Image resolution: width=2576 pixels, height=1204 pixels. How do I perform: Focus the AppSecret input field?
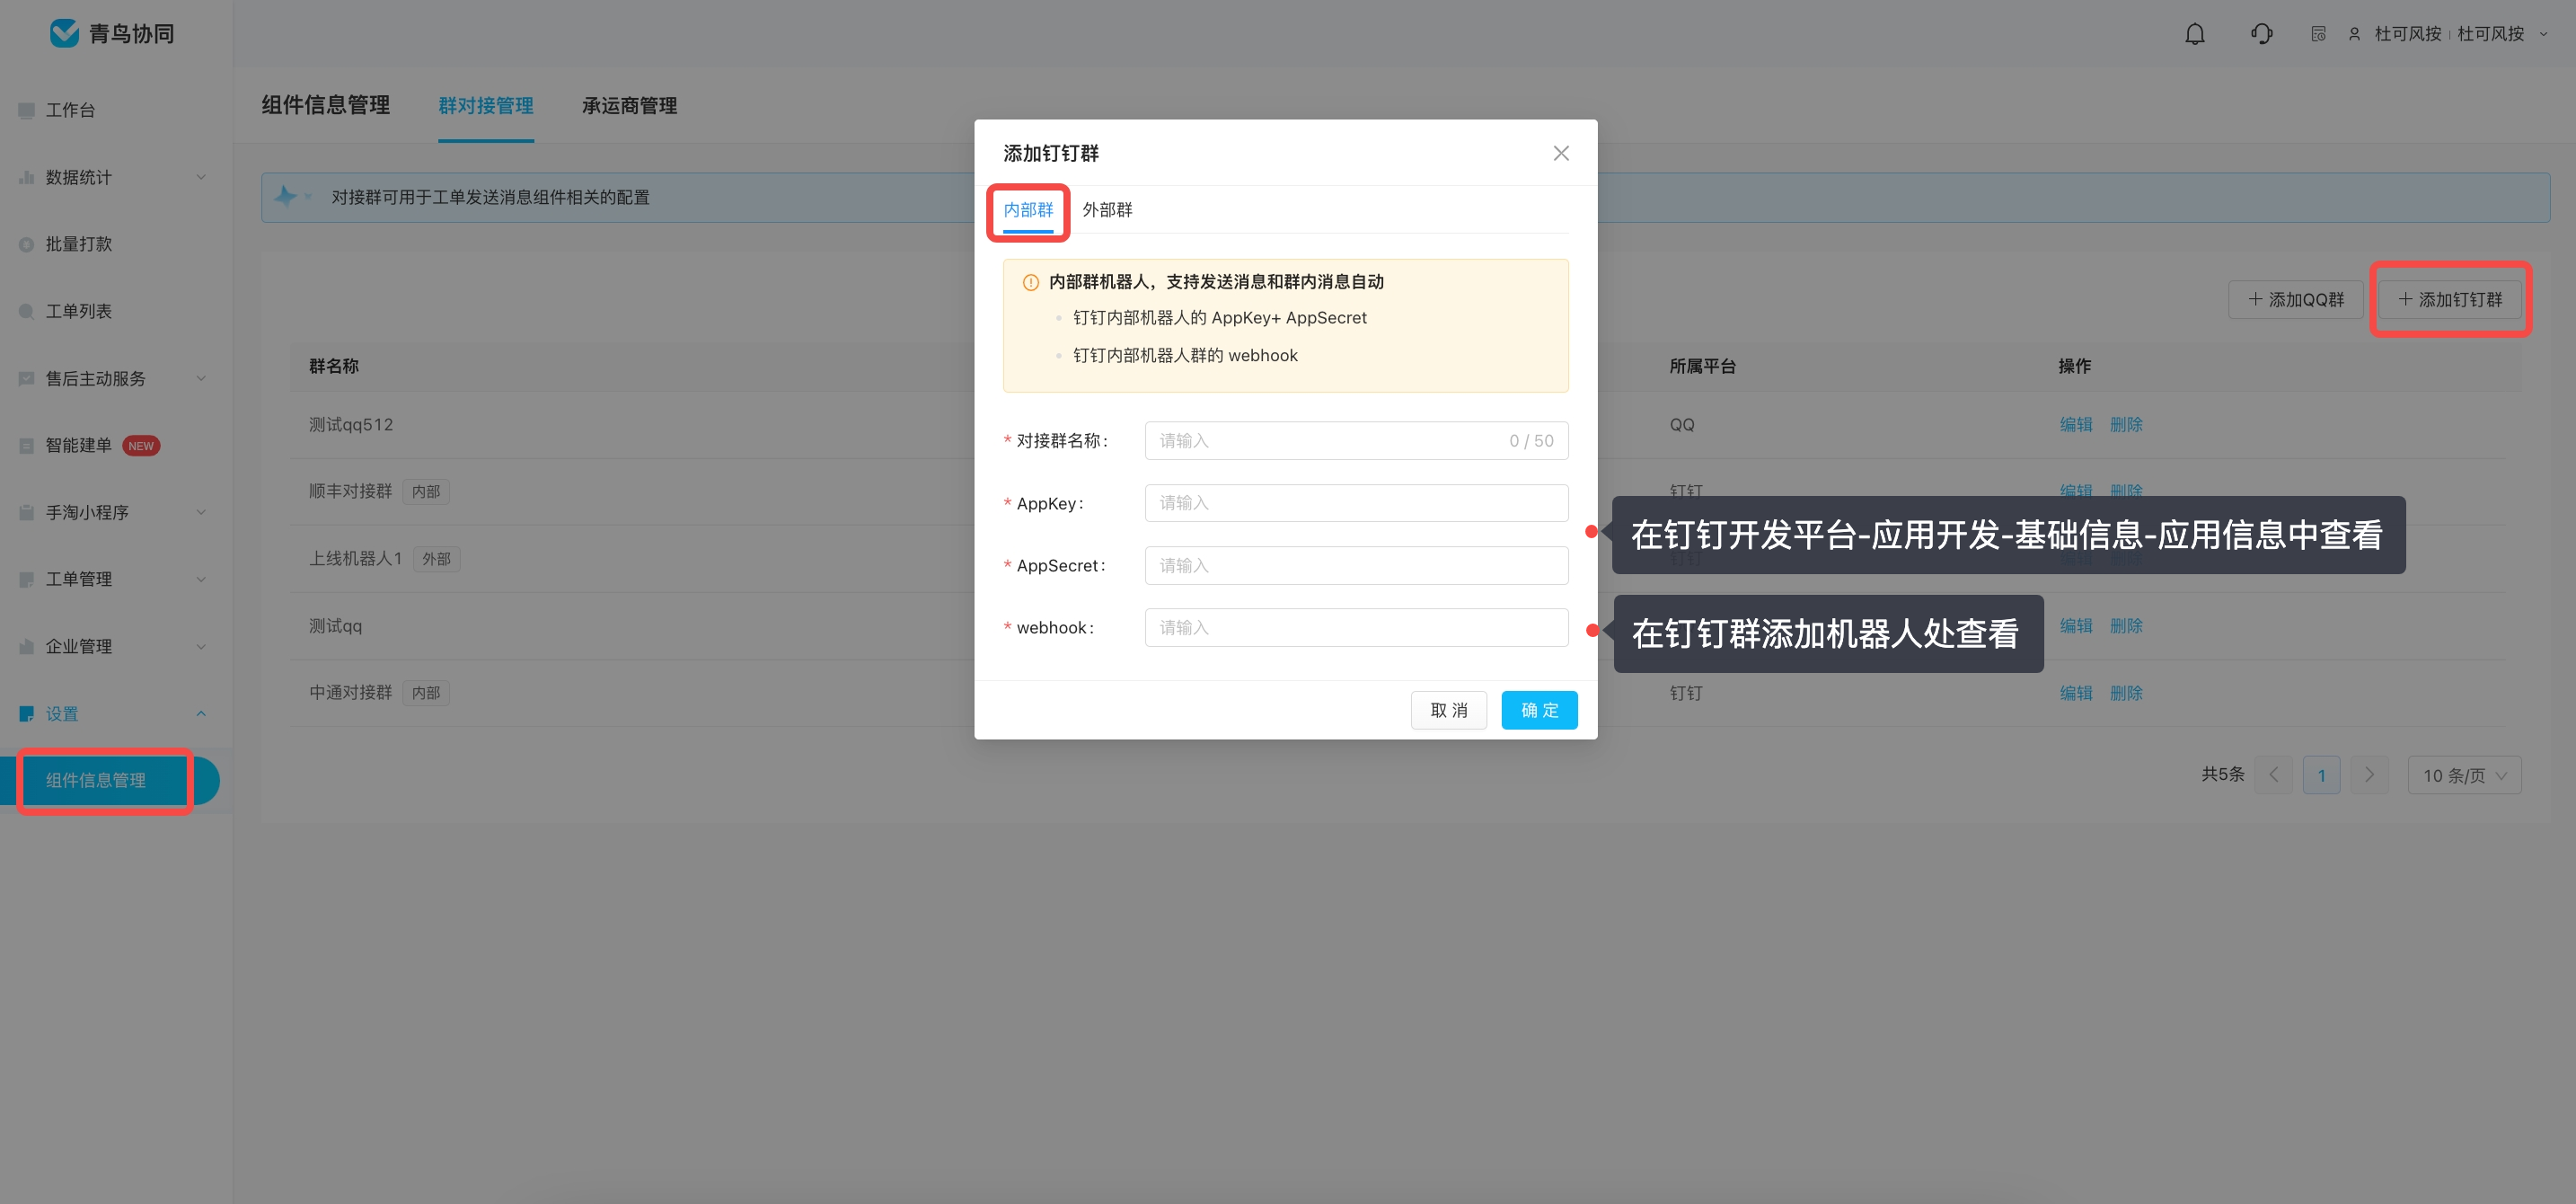point(1356,566)
